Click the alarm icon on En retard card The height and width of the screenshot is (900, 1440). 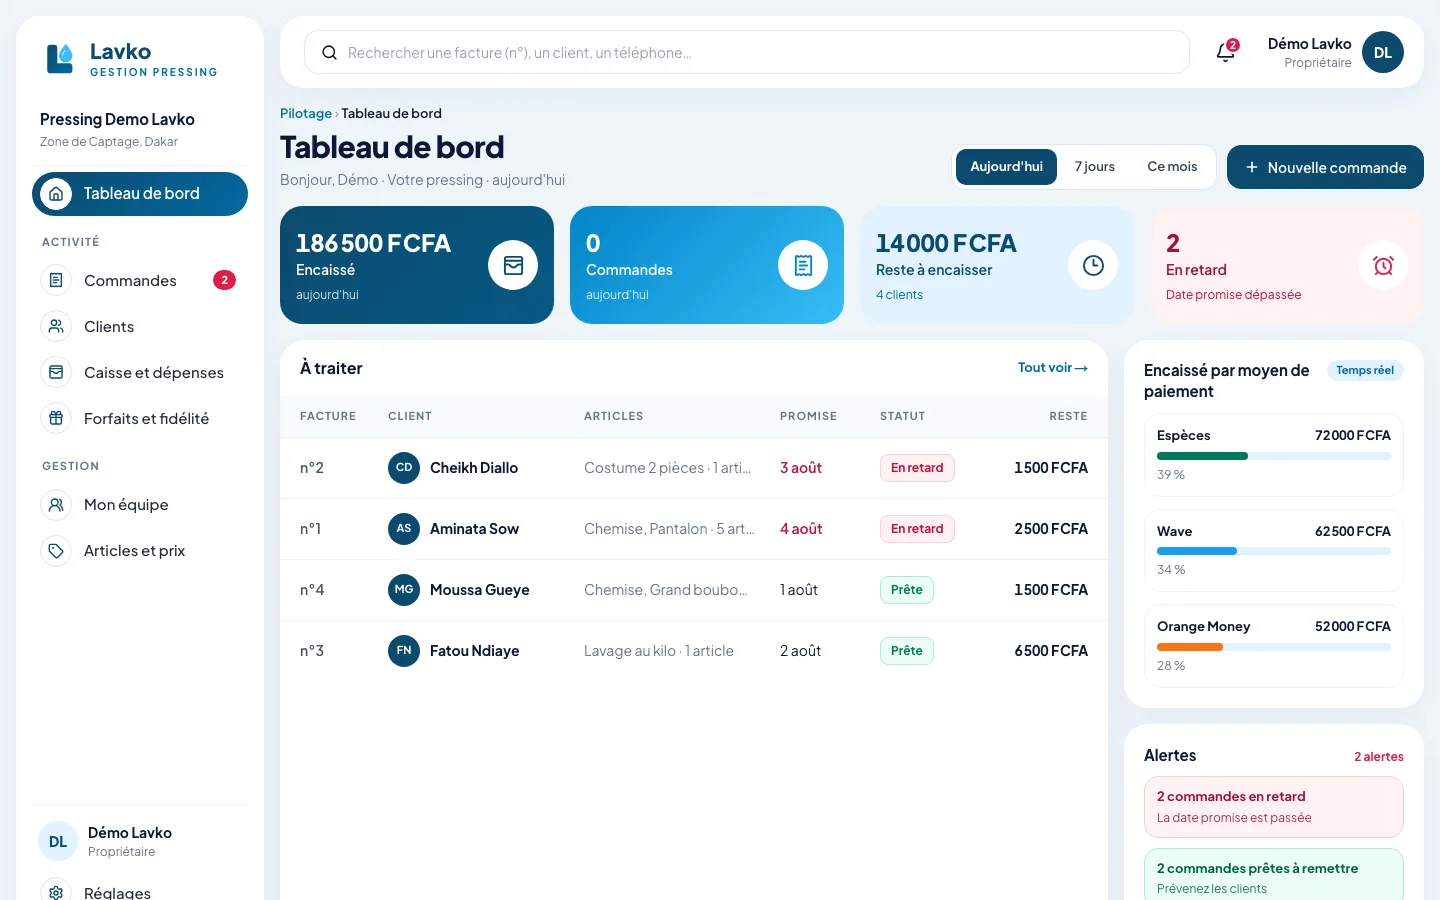[1383, 265]
